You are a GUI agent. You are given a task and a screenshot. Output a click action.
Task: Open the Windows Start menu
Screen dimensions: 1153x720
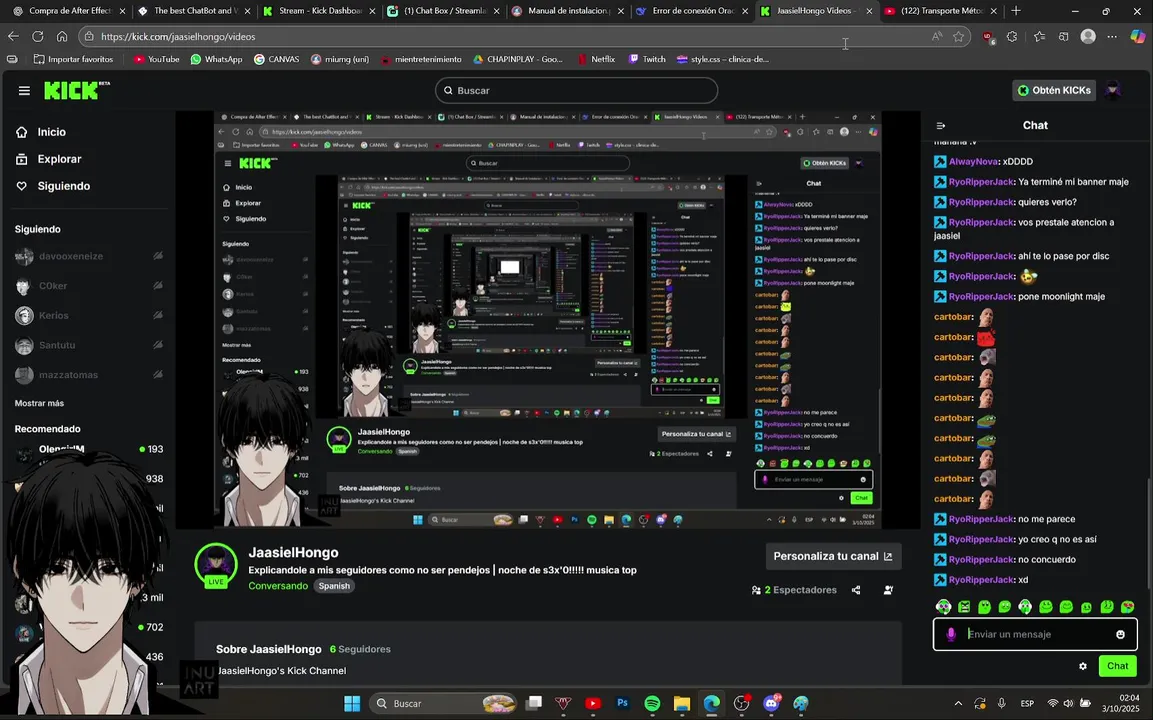(352, 703)
